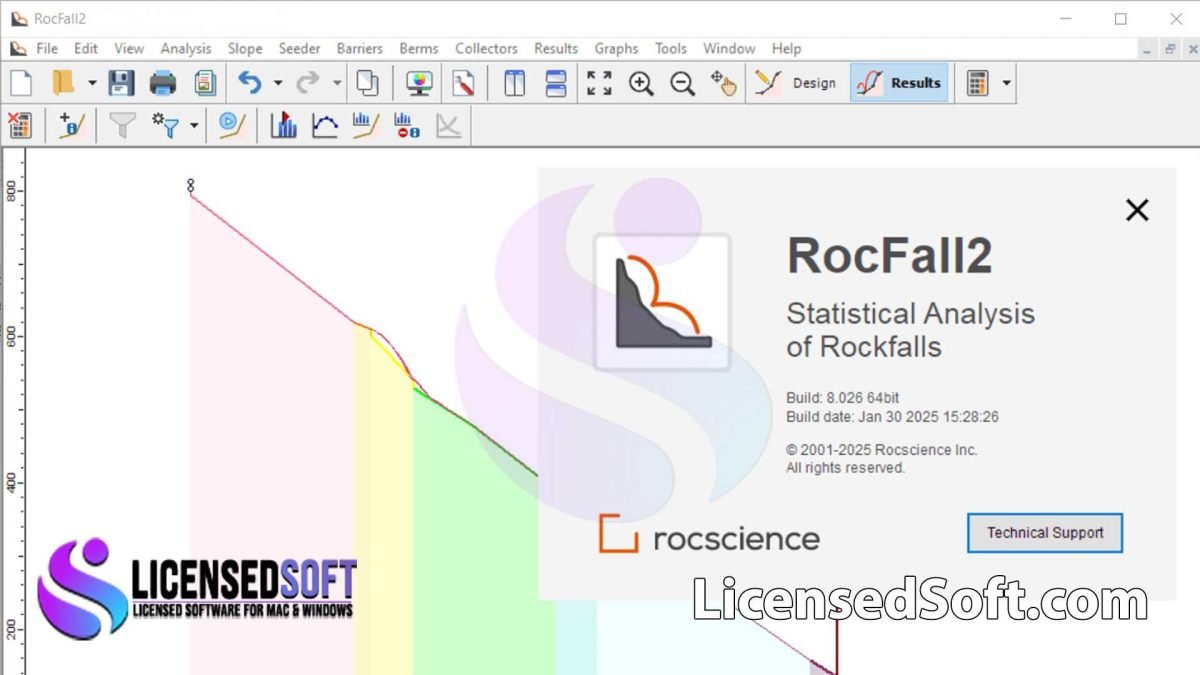Open the Barriers menu
This screenshot has width=1200, height=675.
(360, 48)
